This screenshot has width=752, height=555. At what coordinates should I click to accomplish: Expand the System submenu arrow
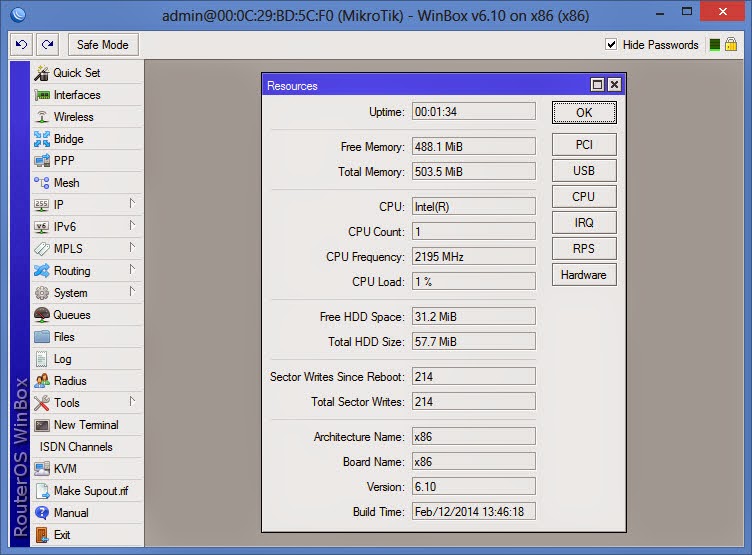click(132, 292)
